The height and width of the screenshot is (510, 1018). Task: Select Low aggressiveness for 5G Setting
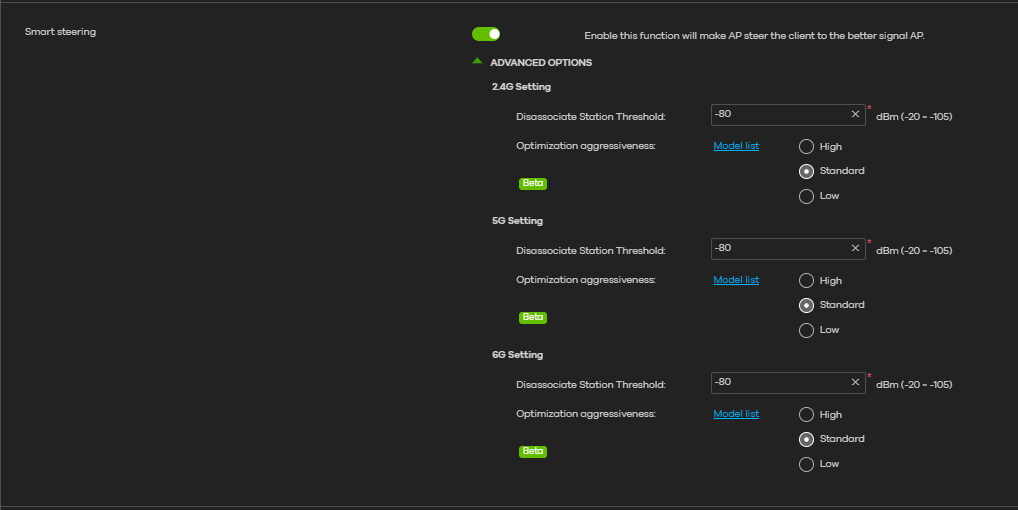(806, 330)
